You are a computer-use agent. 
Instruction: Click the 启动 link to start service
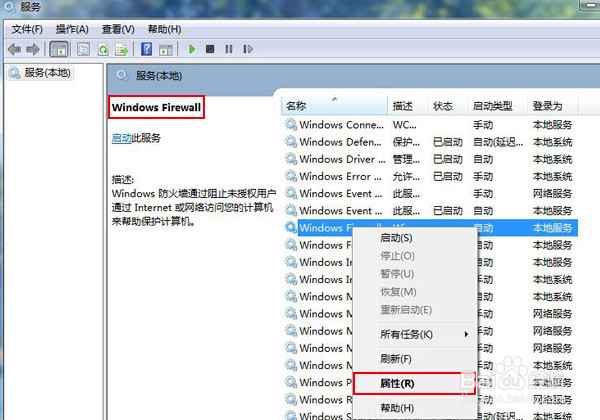pos(122,138)
